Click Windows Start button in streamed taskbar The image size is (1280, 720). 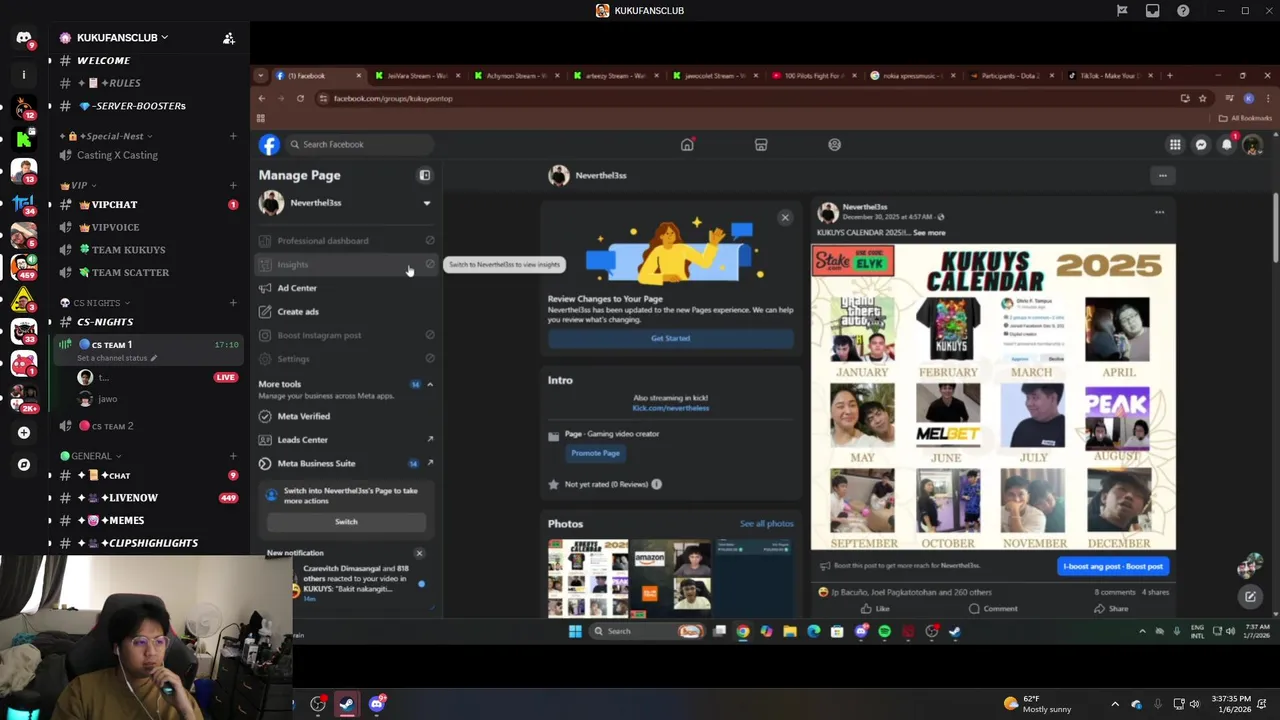pos(575,631)
